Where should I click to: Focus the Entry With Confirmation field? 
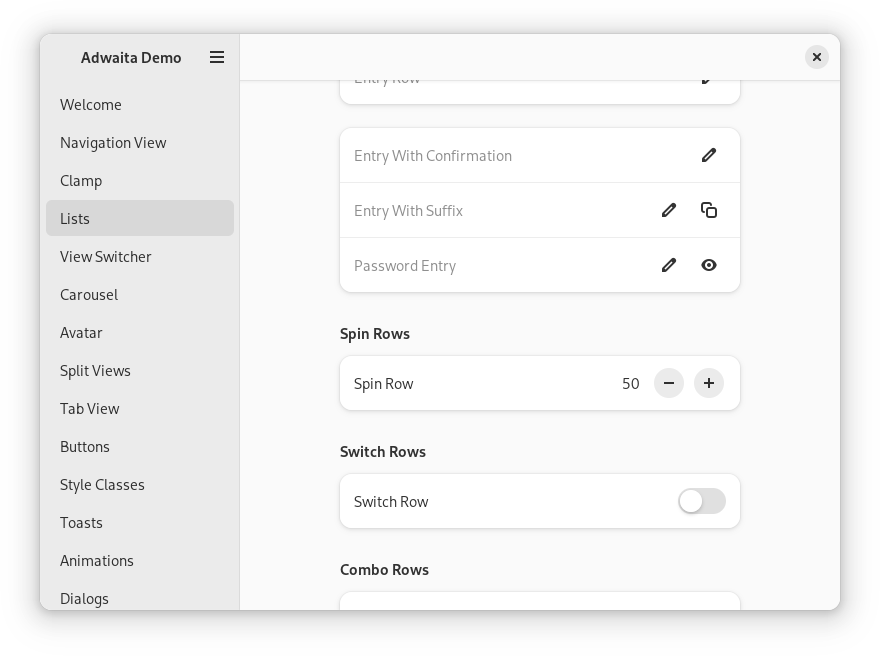(x=540, y=155)
